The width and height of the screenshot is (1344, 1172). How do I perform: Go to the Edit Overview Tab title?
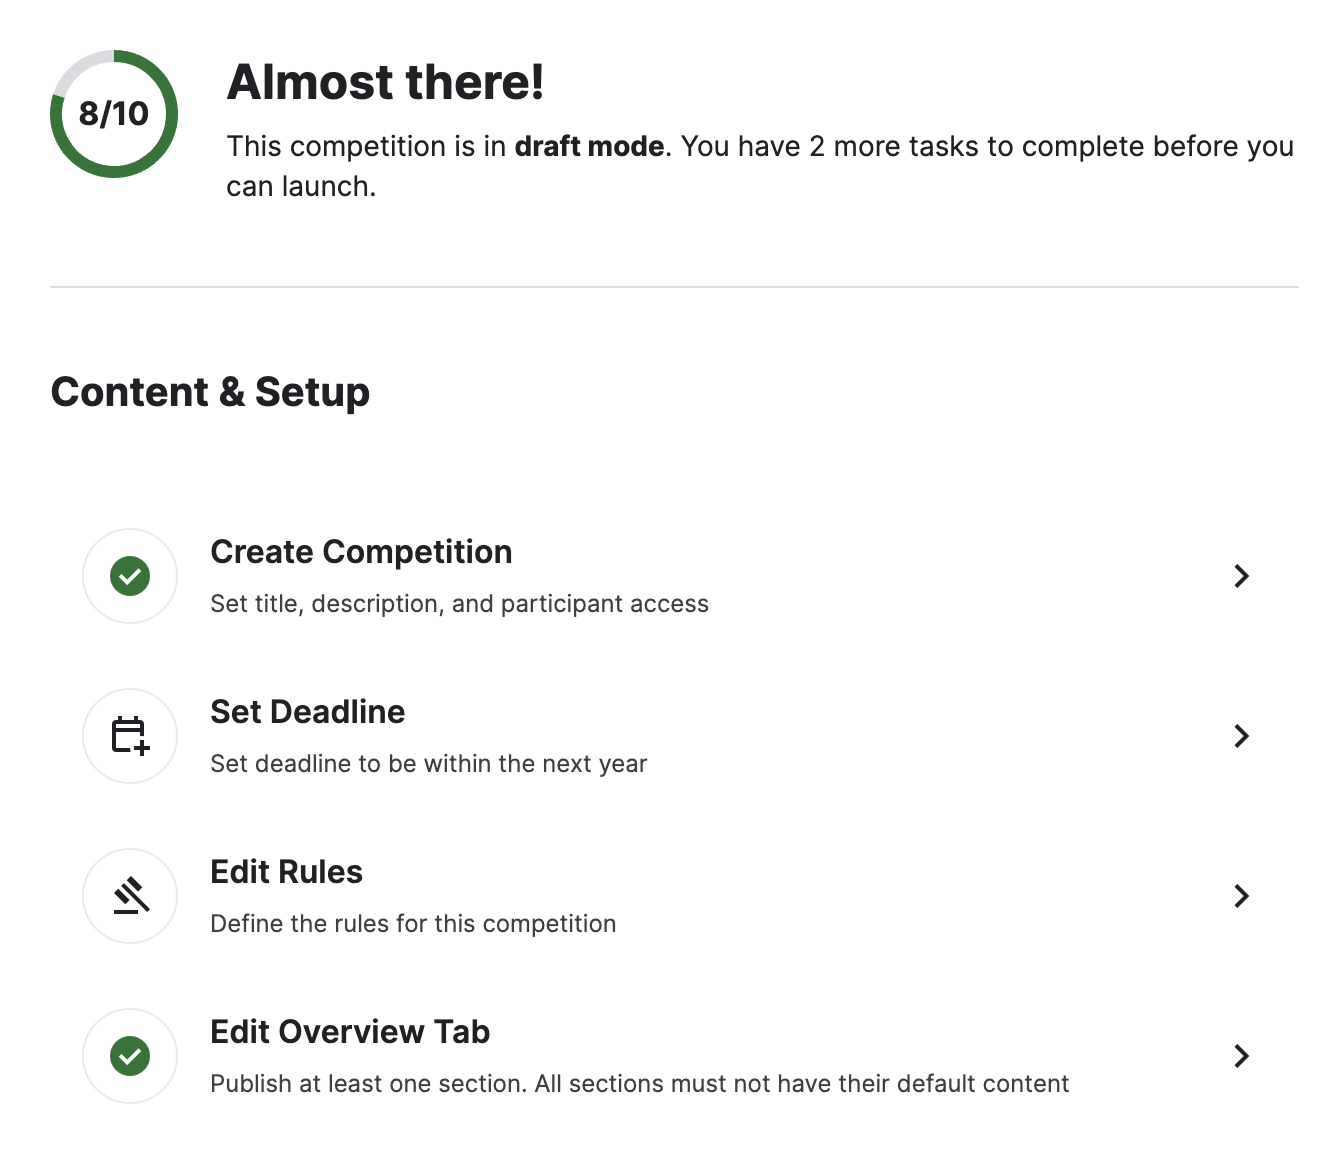coord(350,1032)
